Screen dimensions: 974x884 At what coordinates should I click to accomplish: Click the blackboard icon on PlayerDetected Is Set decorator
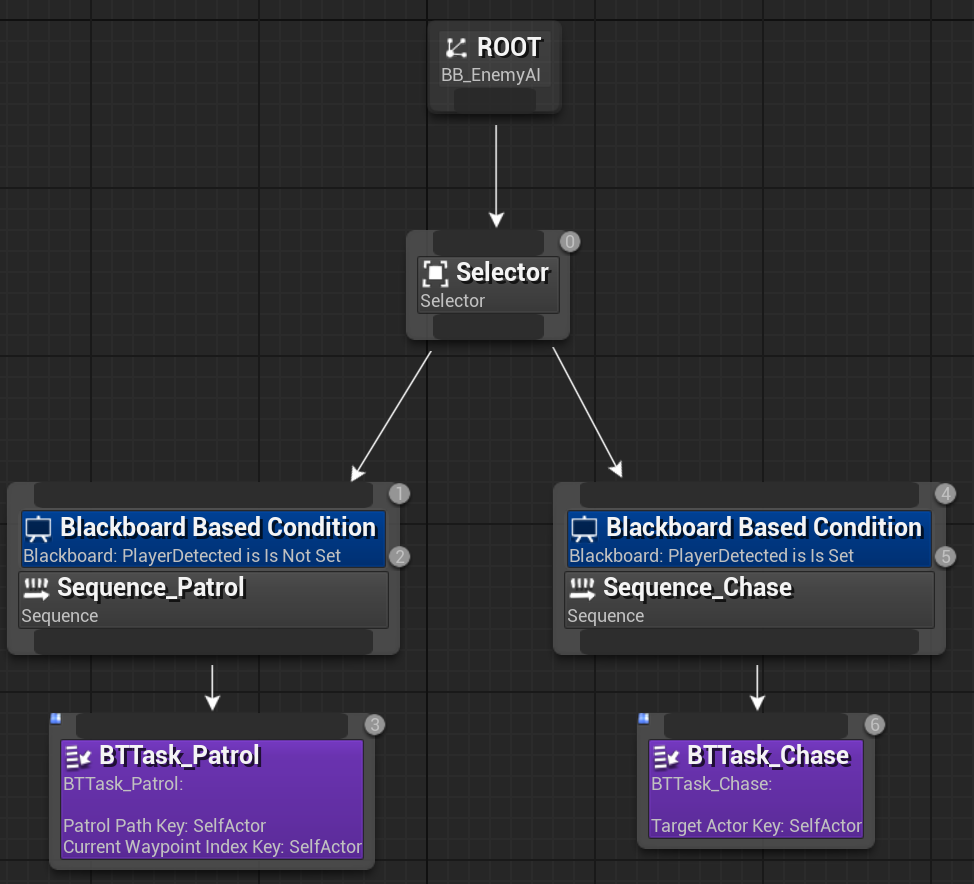[584, 529]
